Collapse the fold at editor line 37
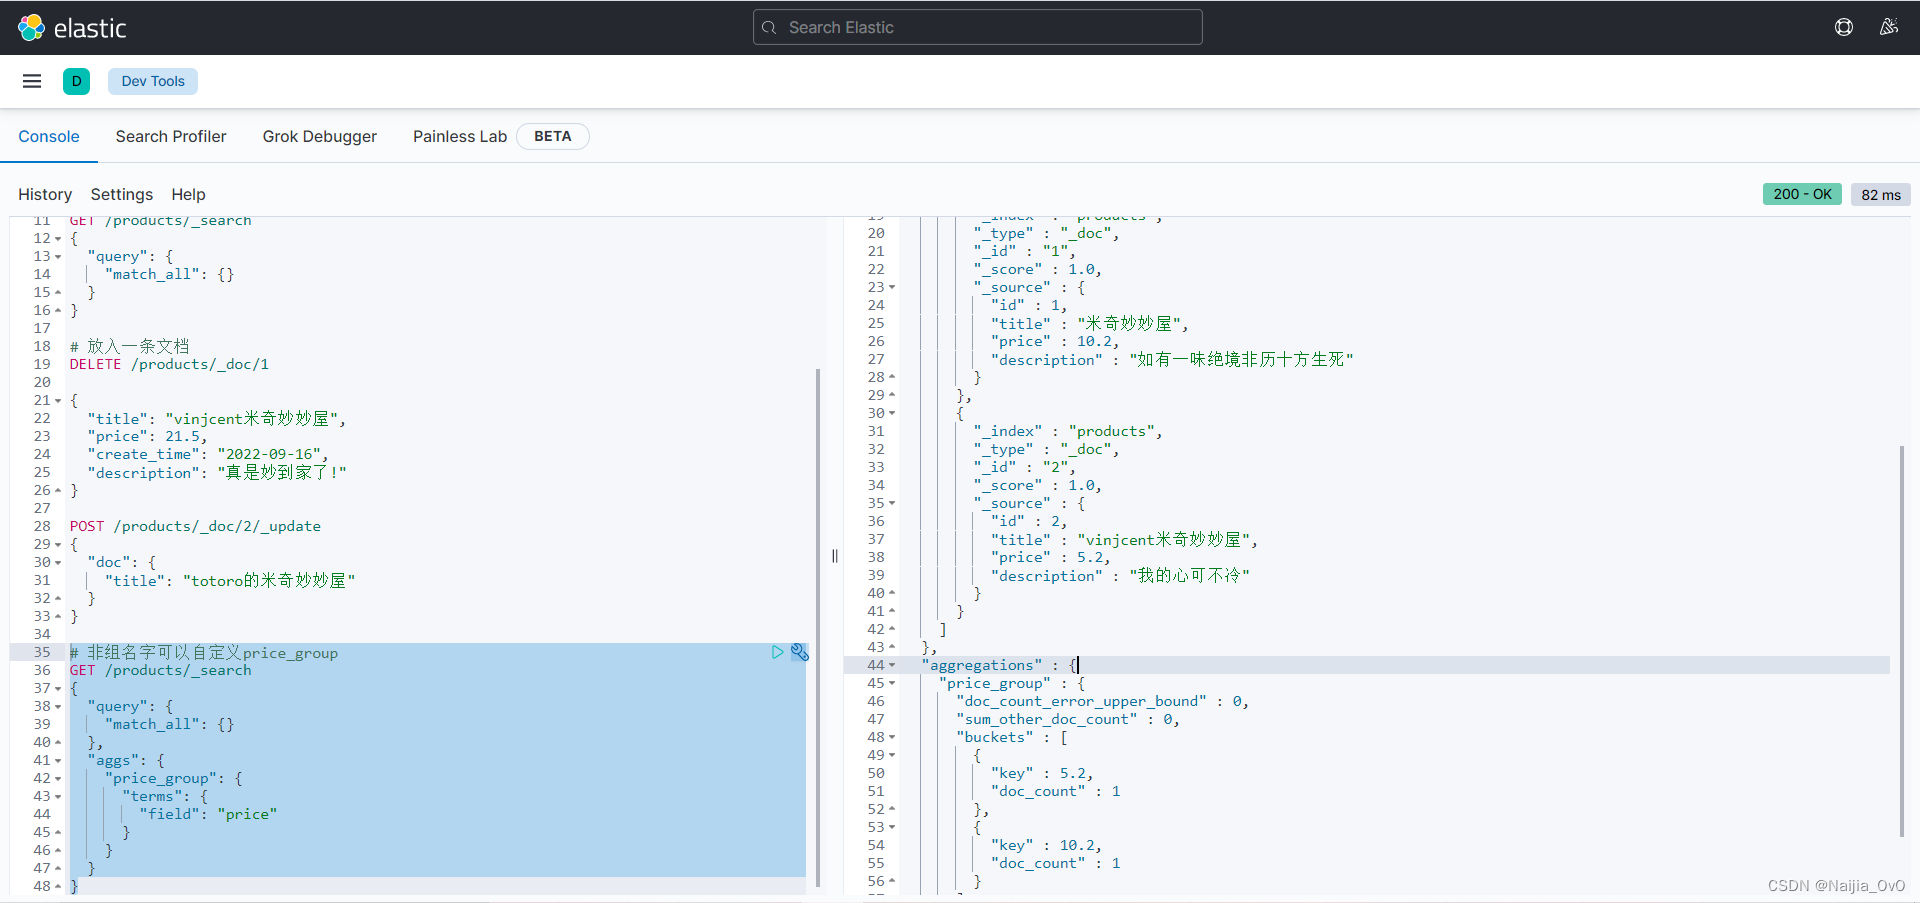 click(58, 689)
